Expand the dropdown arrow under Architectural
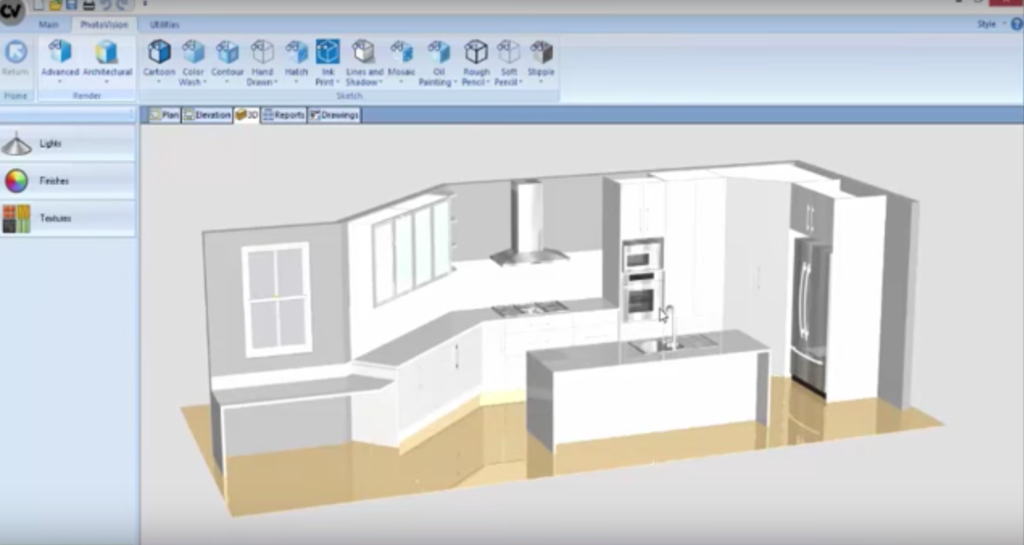The image size is (1024, 545). pyautogui.click(x=106, y=82)
